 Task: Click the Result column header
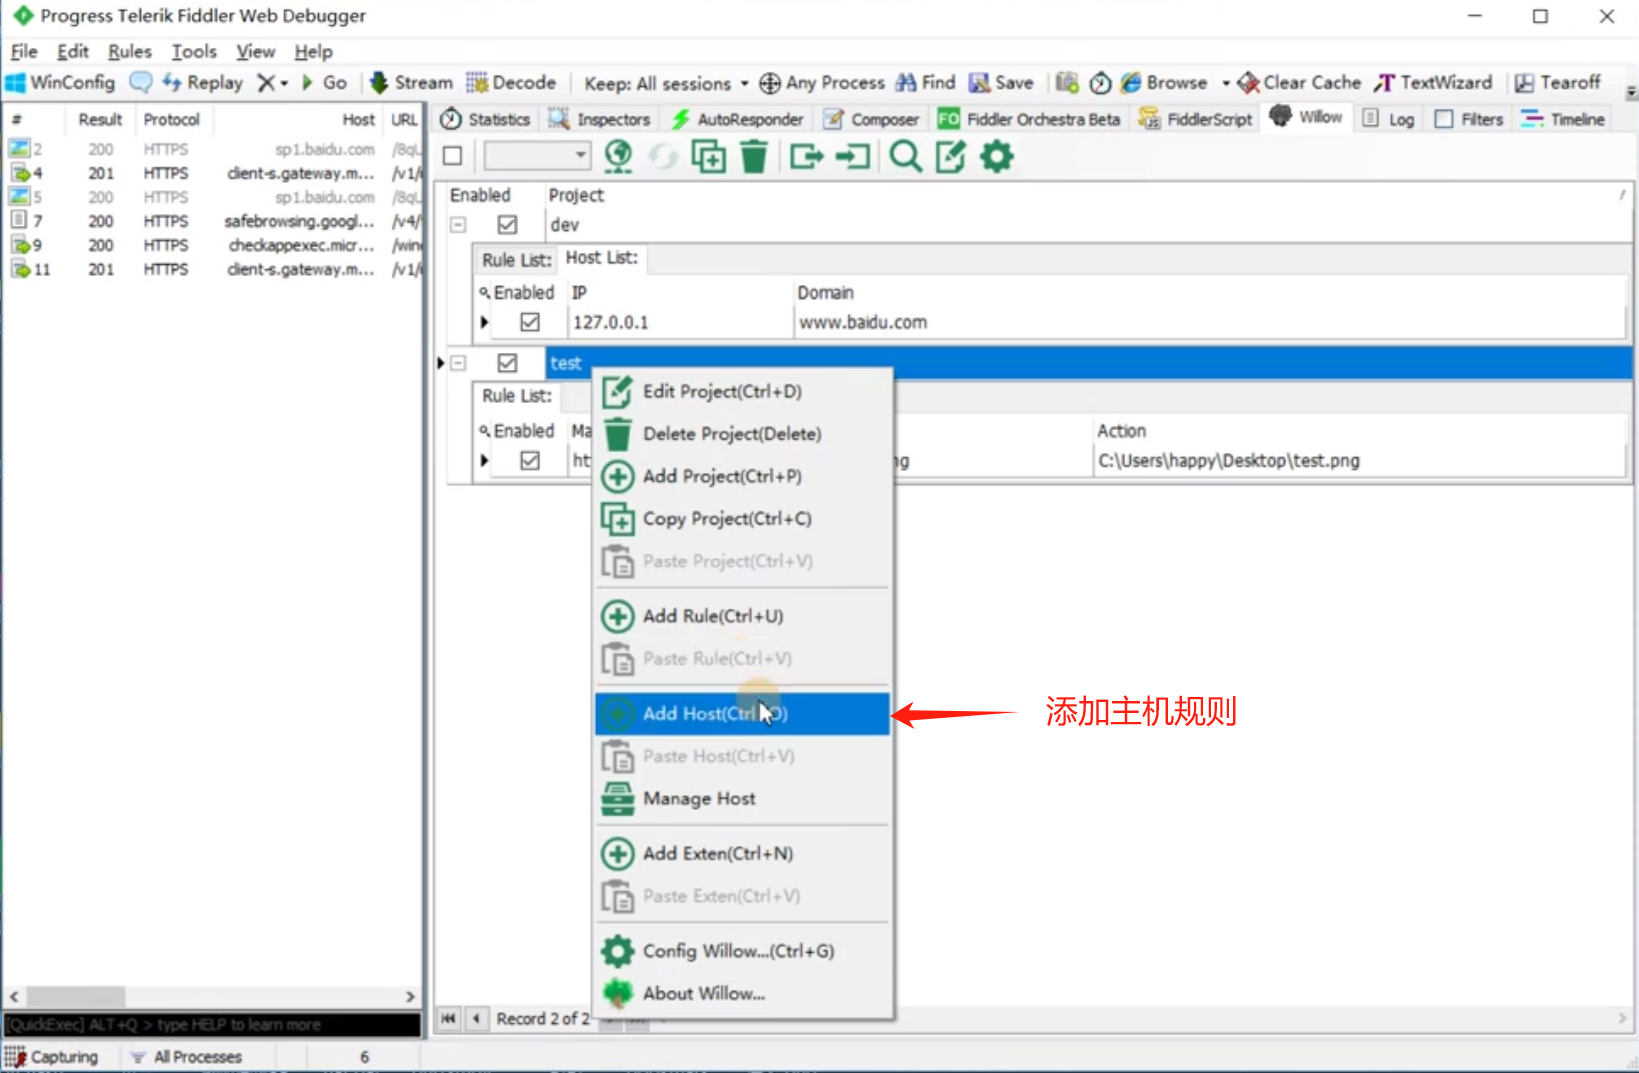coord(100,120)
